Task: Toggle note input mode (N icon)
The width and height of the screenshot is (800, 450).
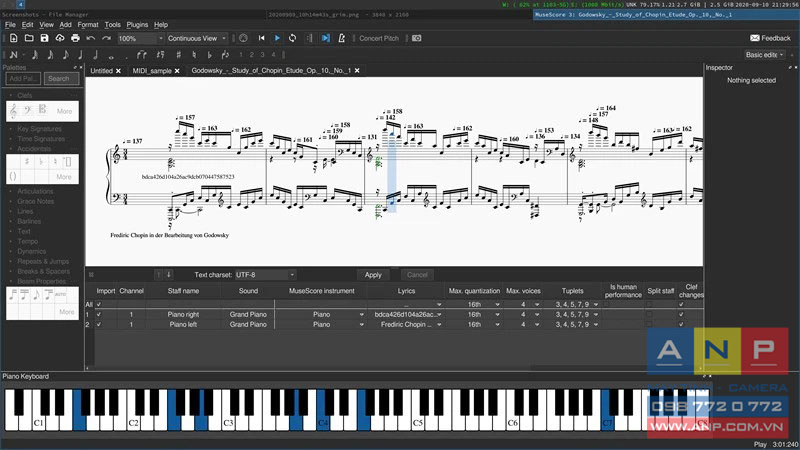Action: 14,55
